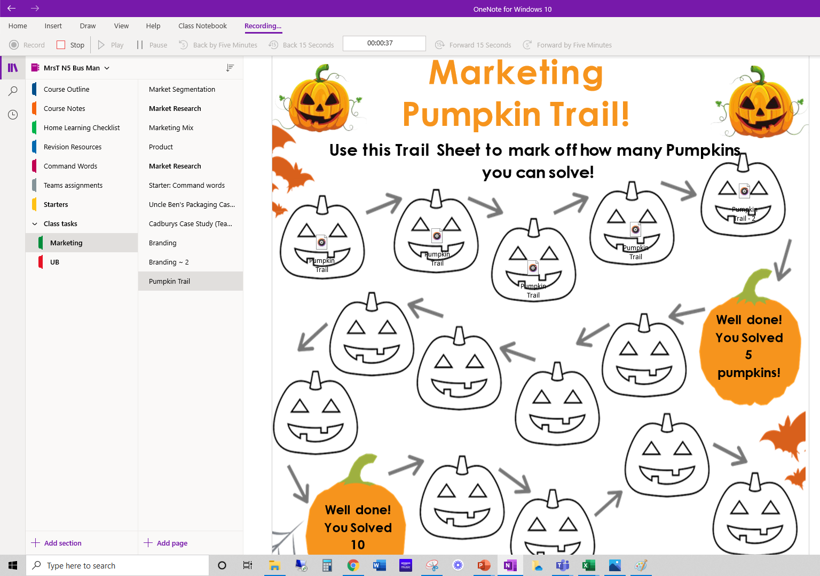Open the Command Words section
820x576 pixels.
pos(82,166)
